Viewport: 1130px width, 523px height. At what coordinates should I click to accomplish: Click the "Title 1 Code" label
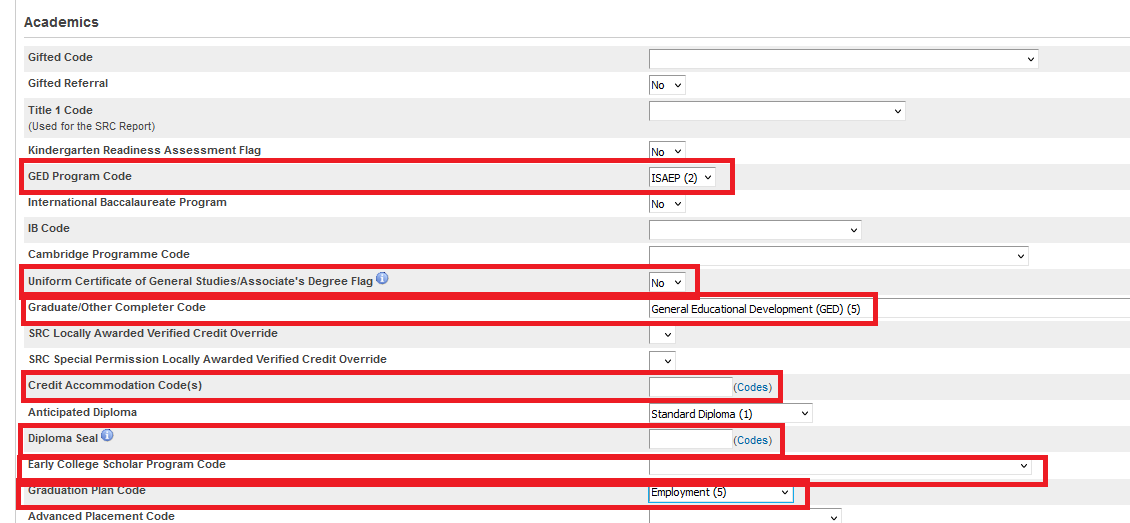coord(61,110)
